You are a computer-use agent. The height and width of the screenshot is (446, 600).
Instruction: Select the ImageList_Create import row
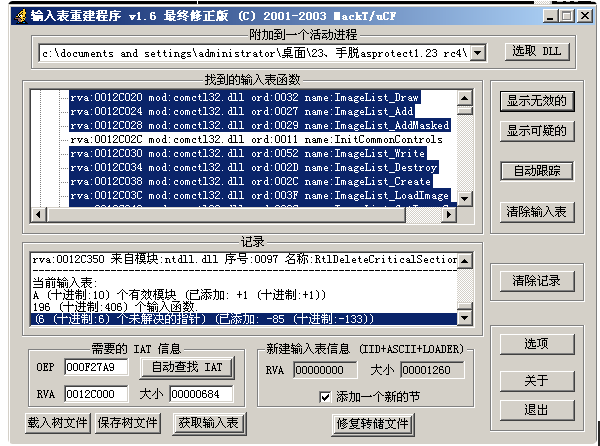coord(251,181)
